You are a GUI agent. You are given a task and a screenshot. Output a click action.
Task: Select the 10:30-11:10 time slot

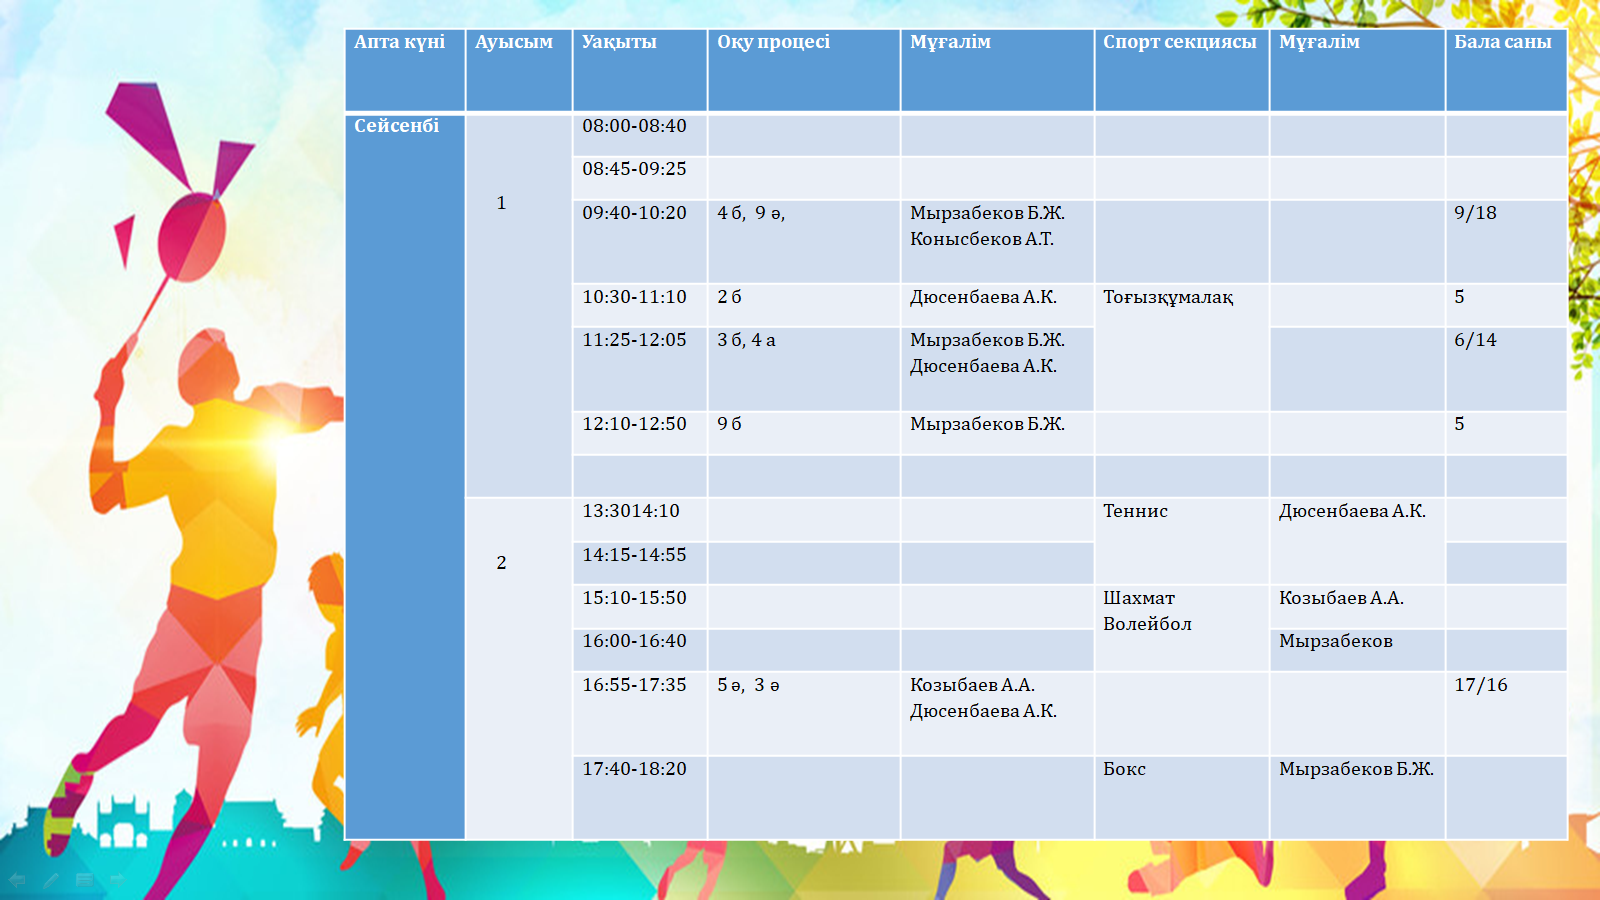[640, 305]
